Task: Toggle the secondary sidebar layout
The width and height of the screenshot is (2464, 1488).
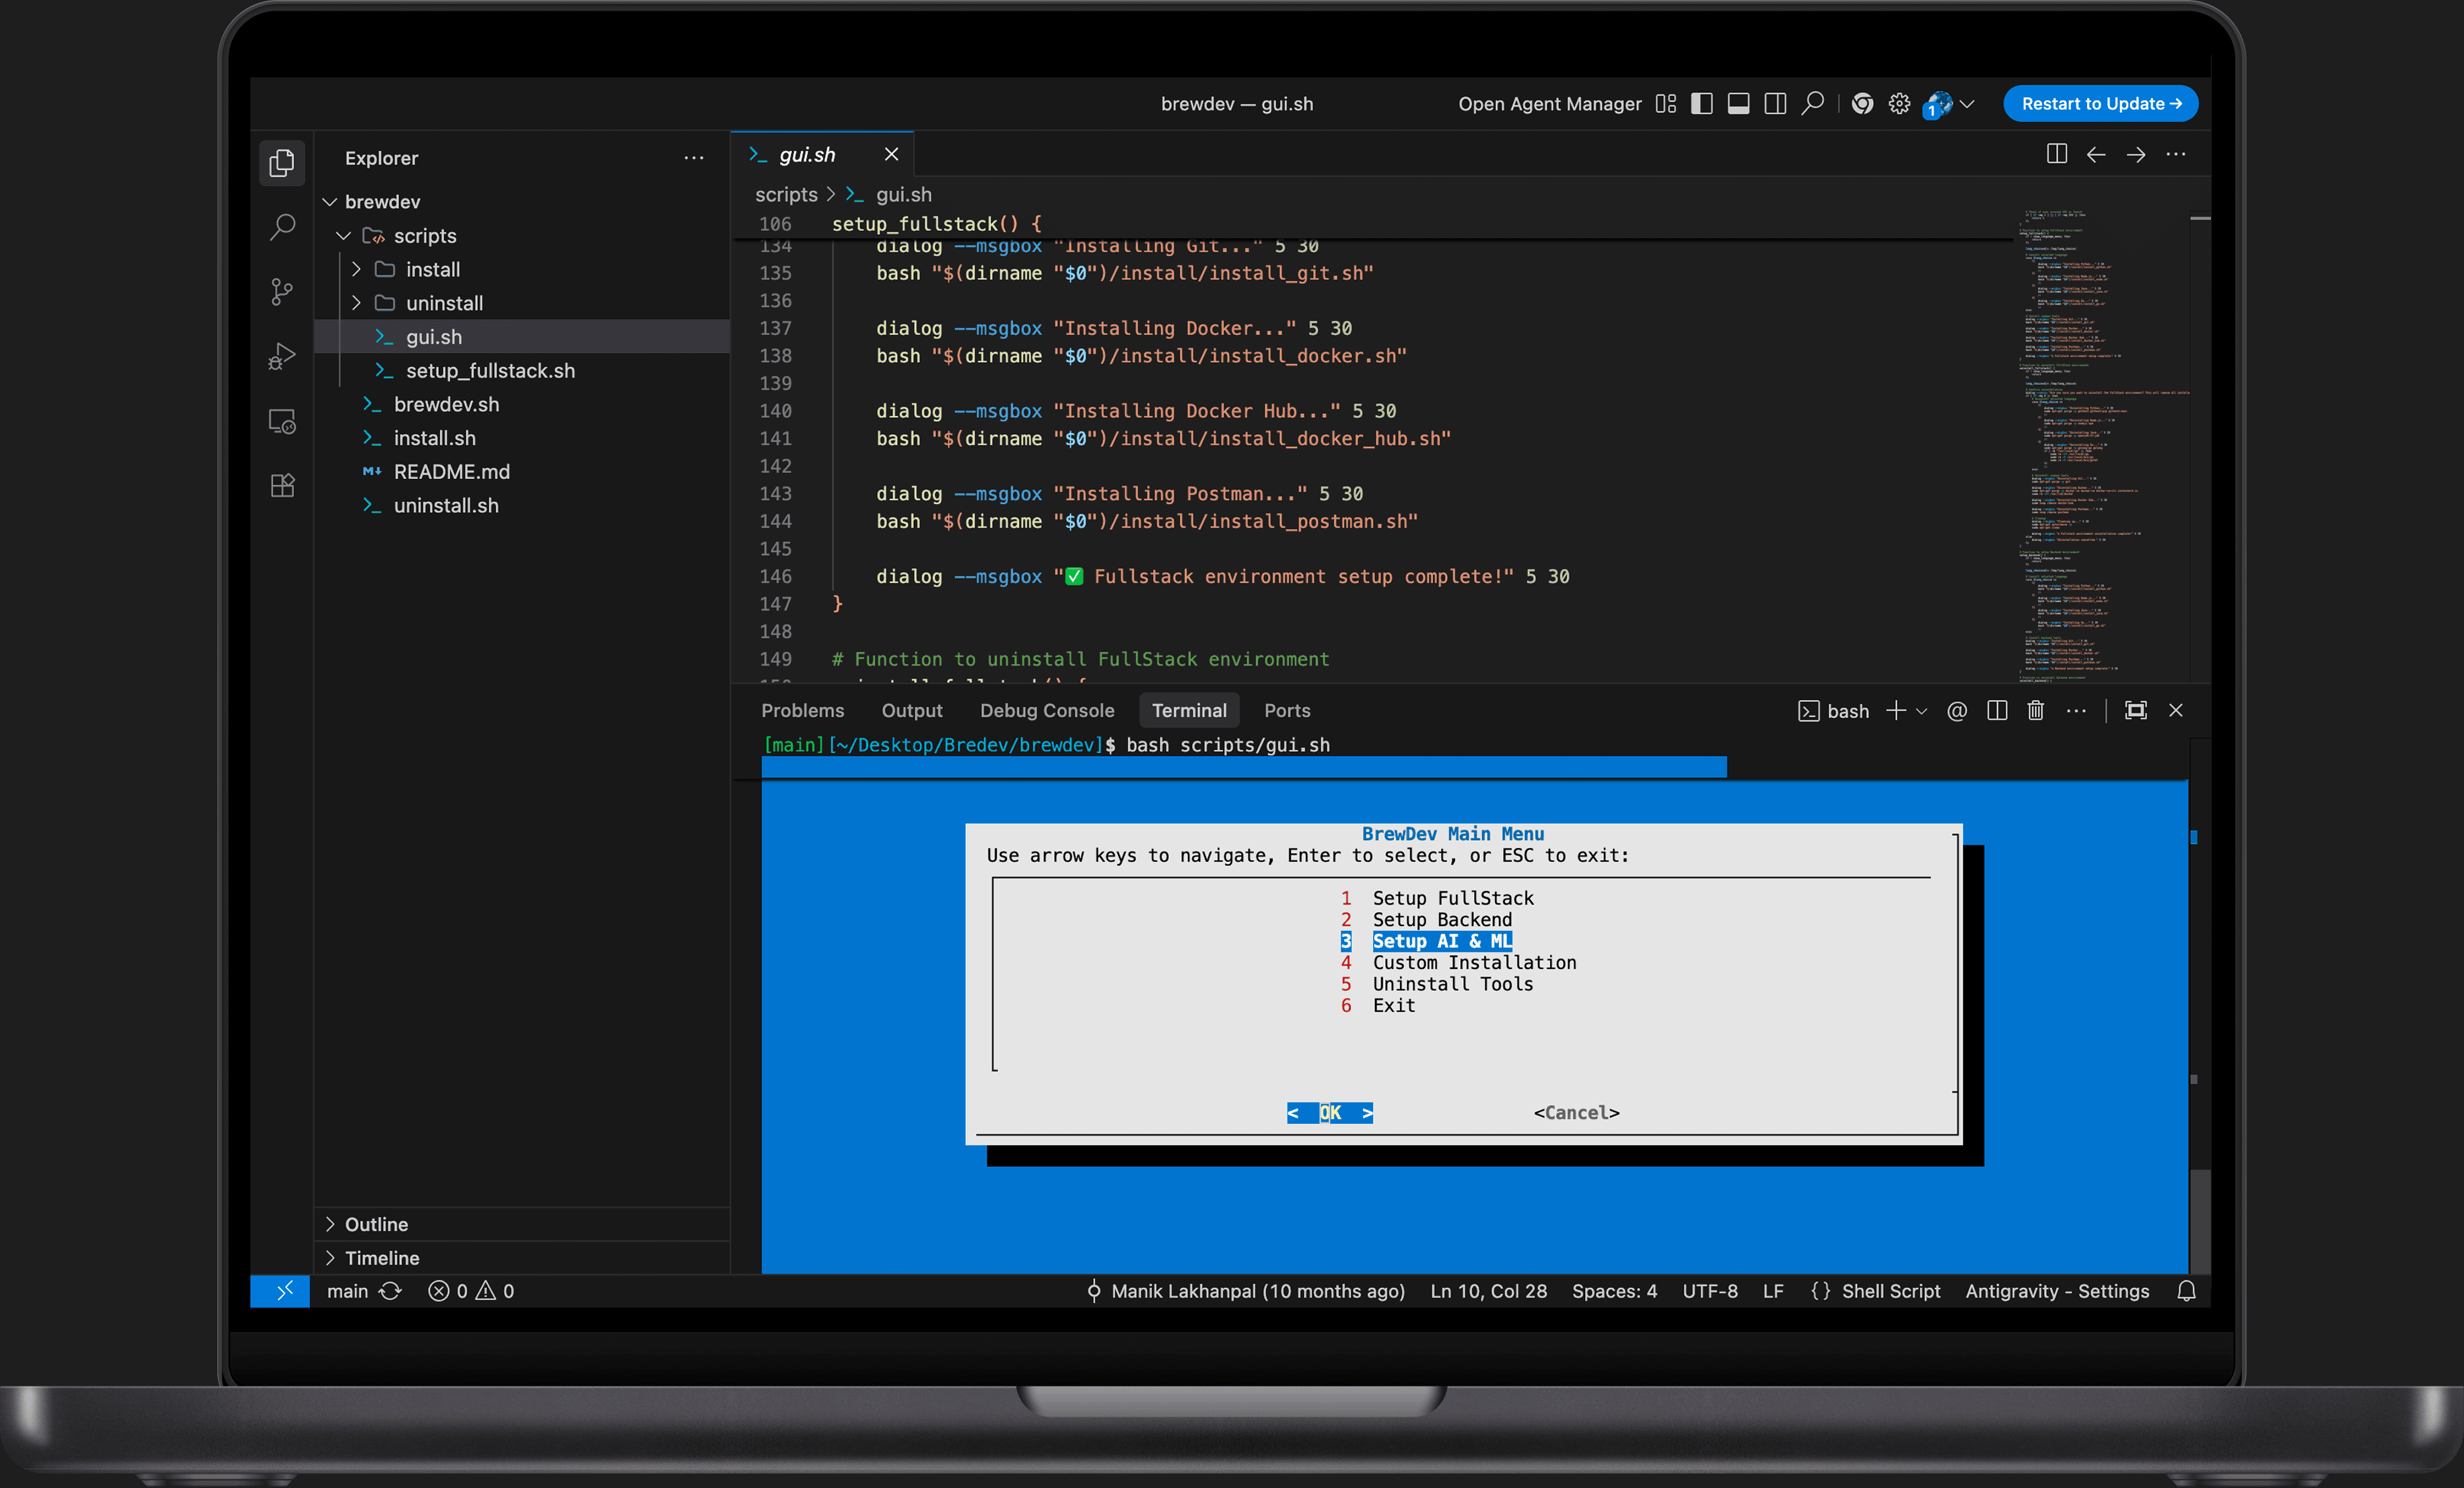Action: tap(1775, 104)
